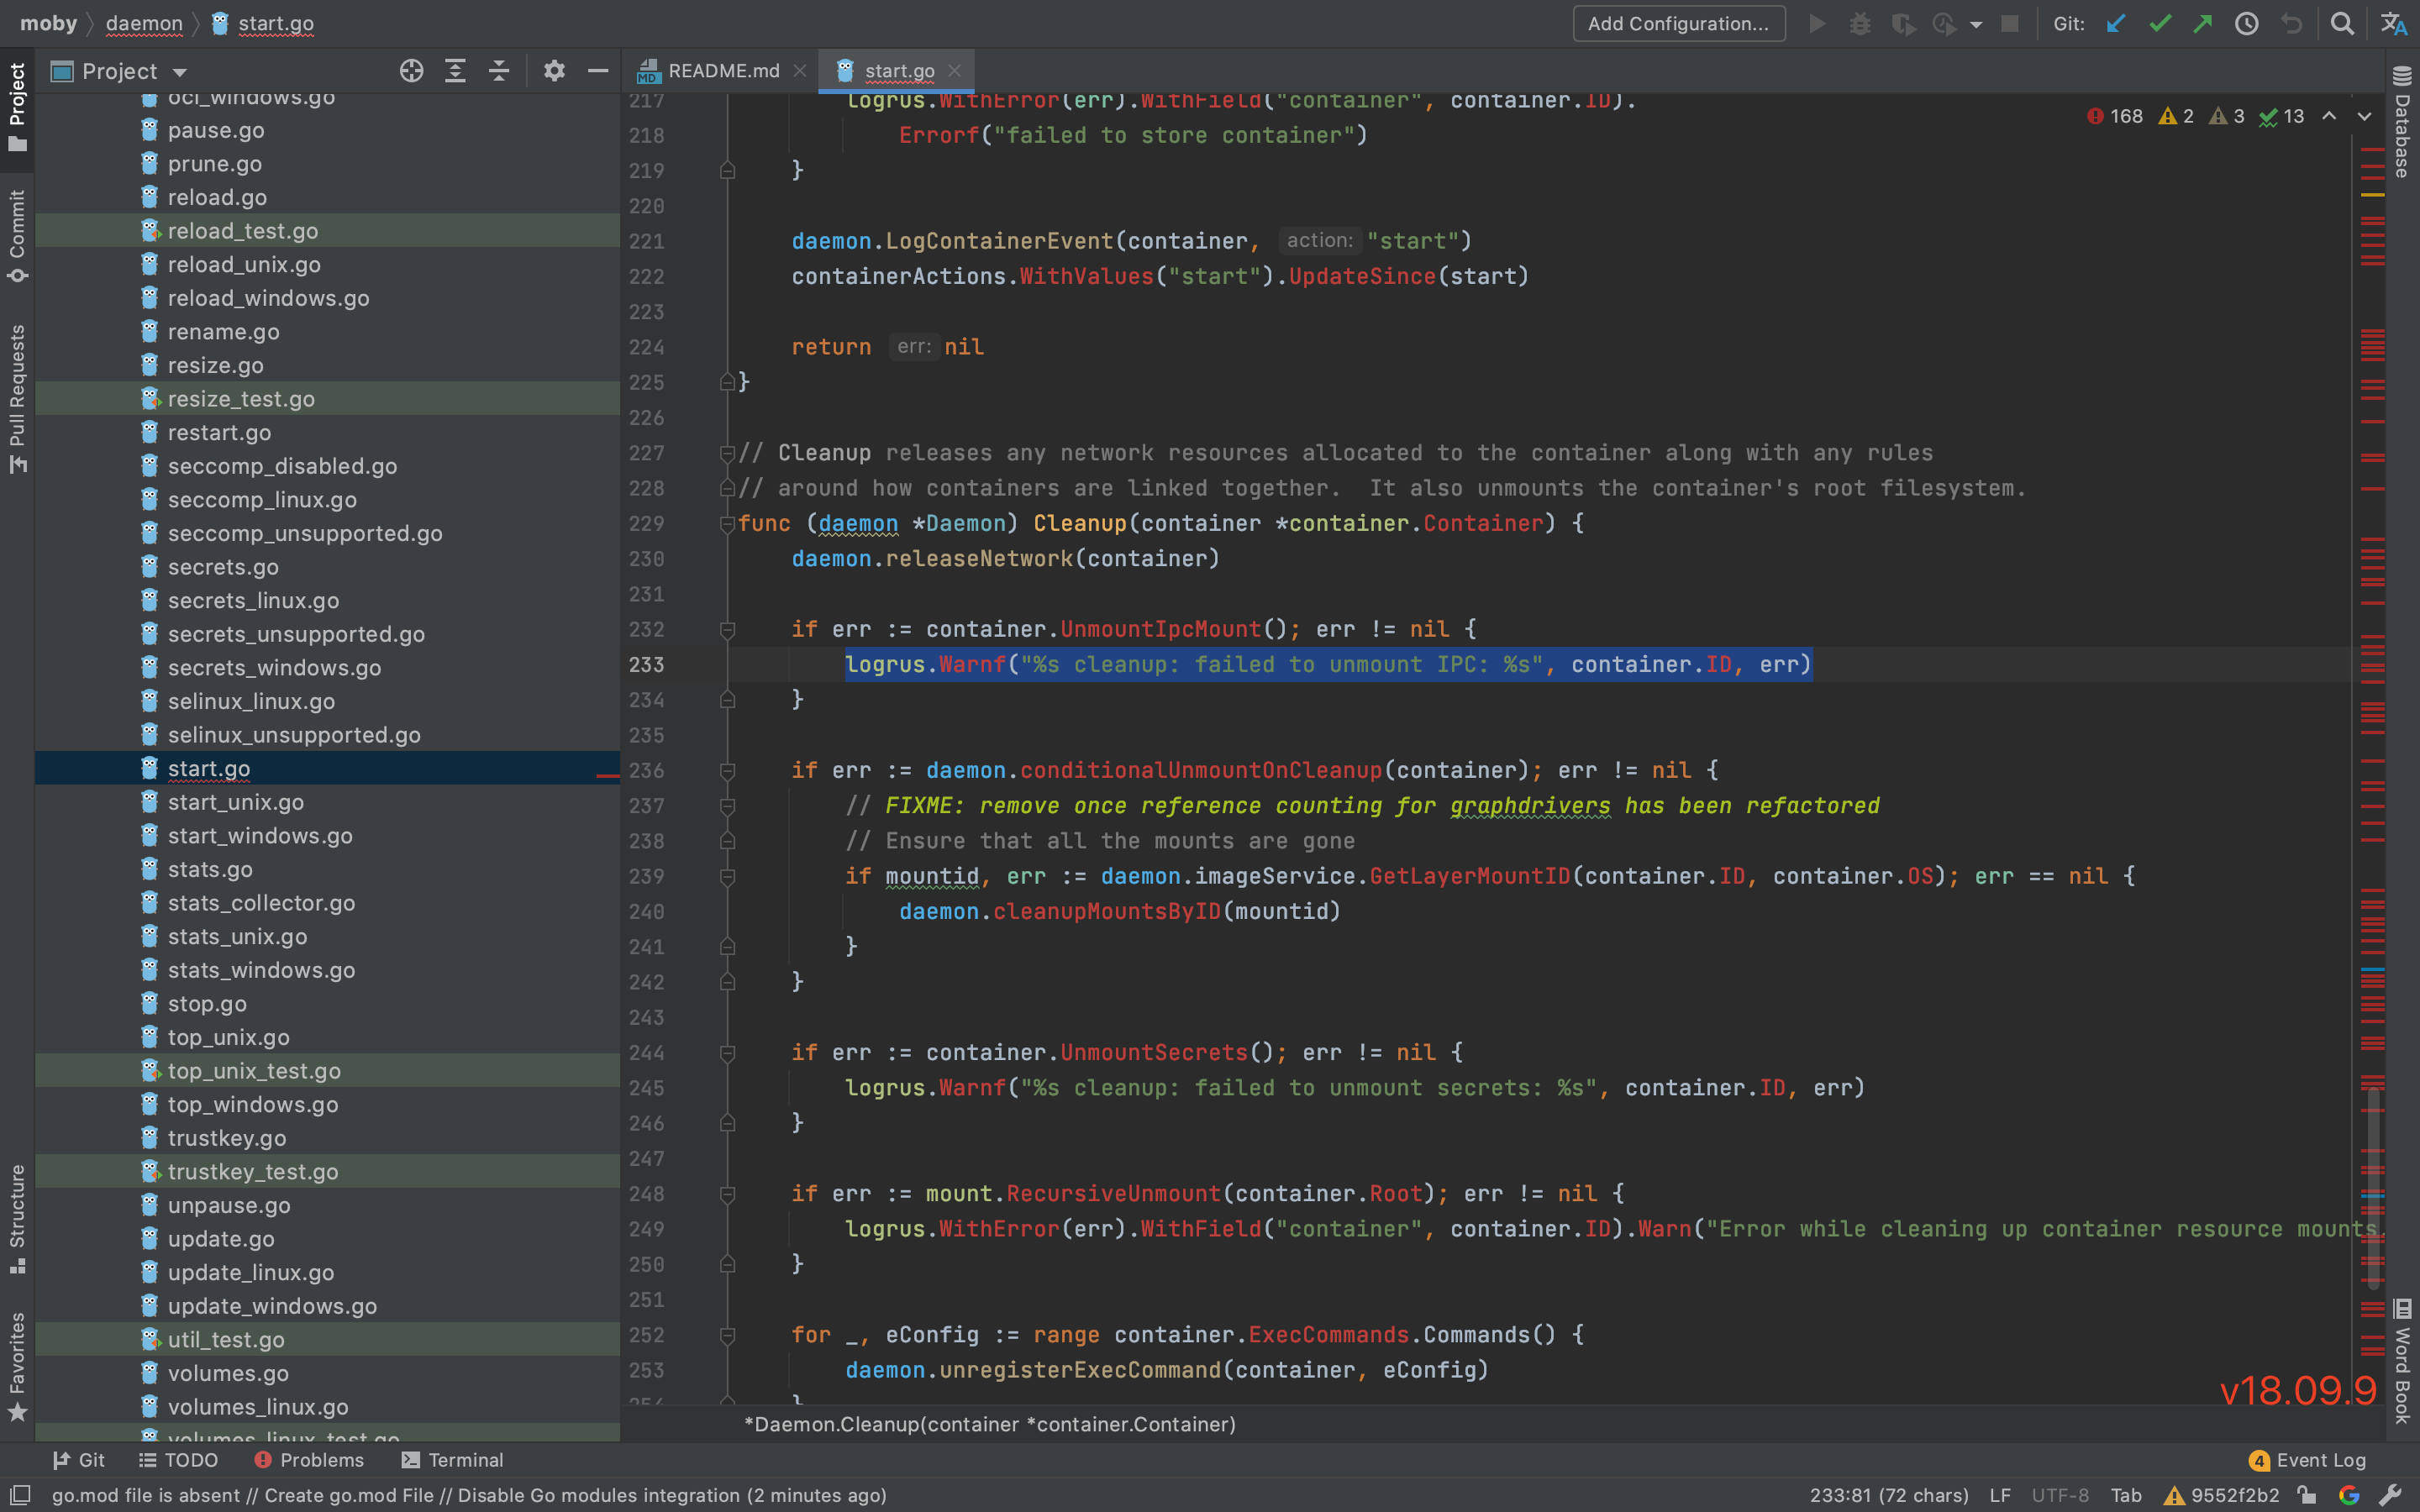Open run configuration dropdown arrow near stop
This screenshot has width=2420, height=1512.
[x=1976, y=24]
